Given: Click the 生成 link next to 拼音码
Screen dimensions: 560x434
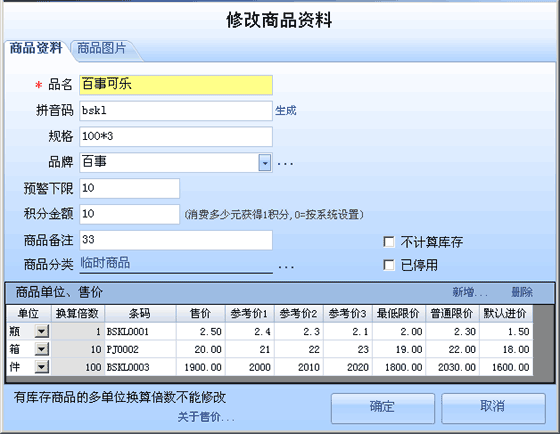Looking at the screenshot, I should [x=286, y=110].
